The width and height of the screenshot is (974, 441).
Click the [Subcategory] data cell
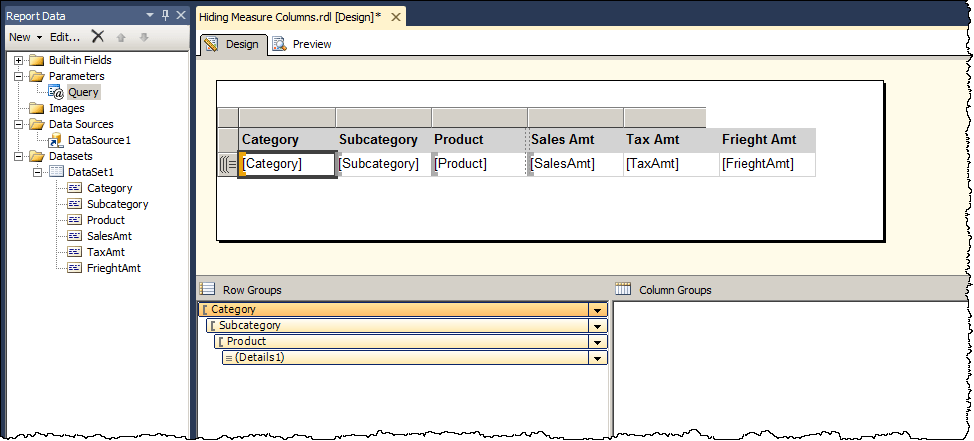(x=384, y=165)
